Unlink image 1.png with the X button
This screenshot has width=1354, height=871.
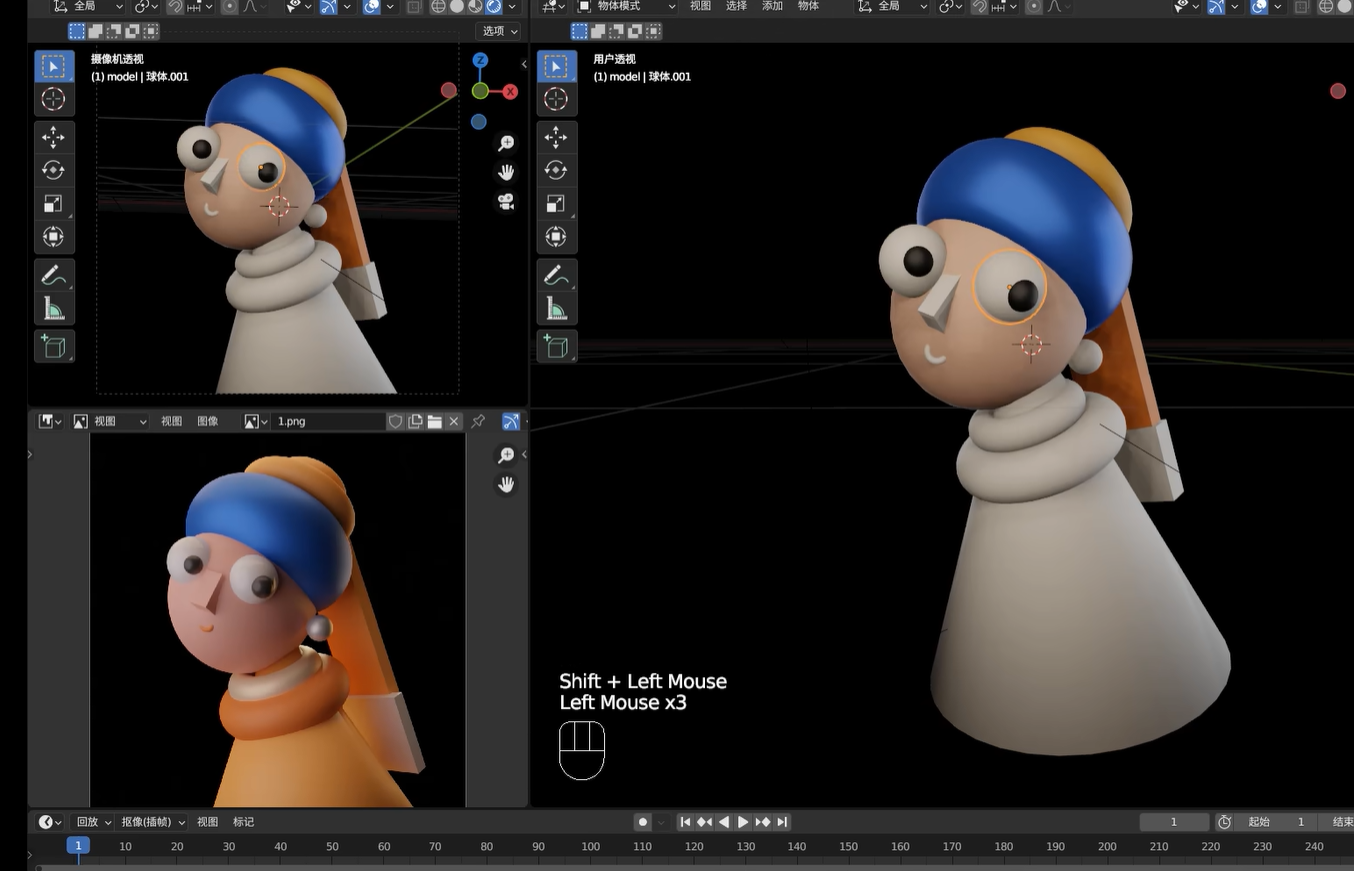coord(454,421)
